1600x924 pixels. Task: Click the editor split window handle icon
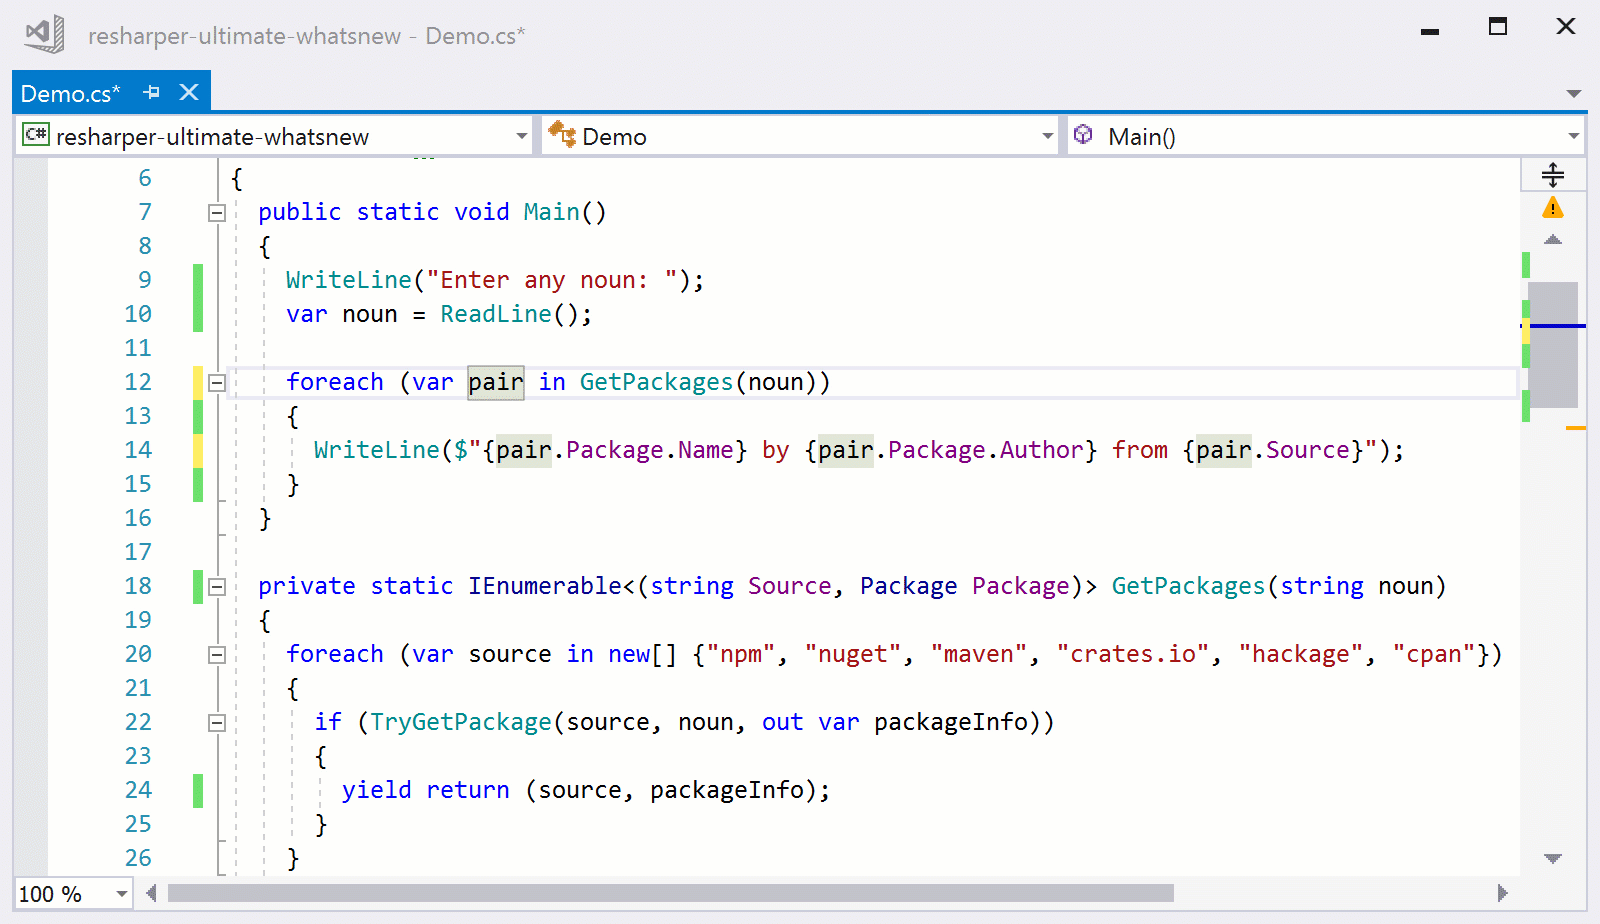tap(1553, 175)
